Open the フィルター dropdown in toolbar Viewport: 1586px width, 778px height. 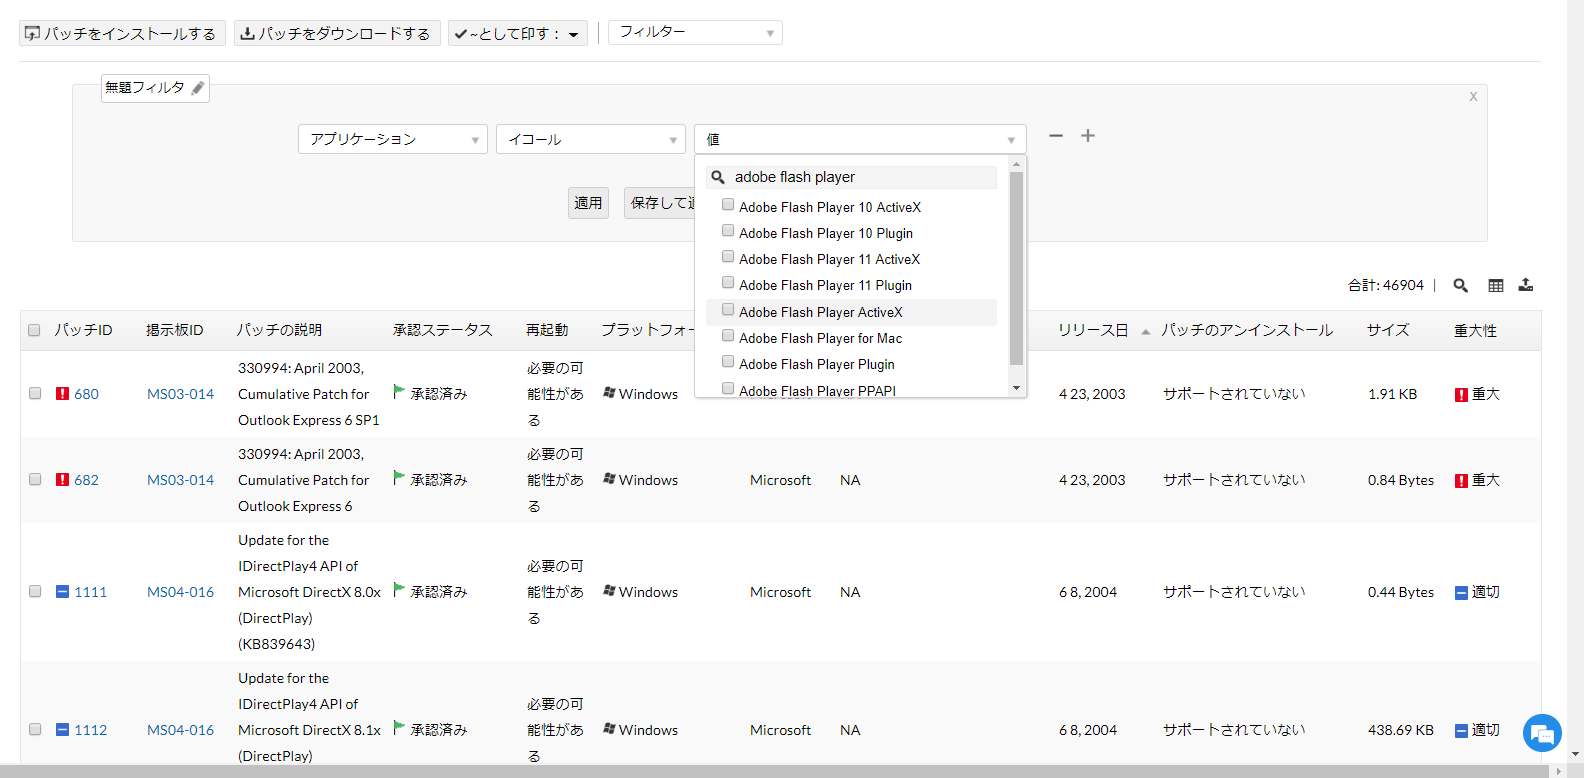695,33
